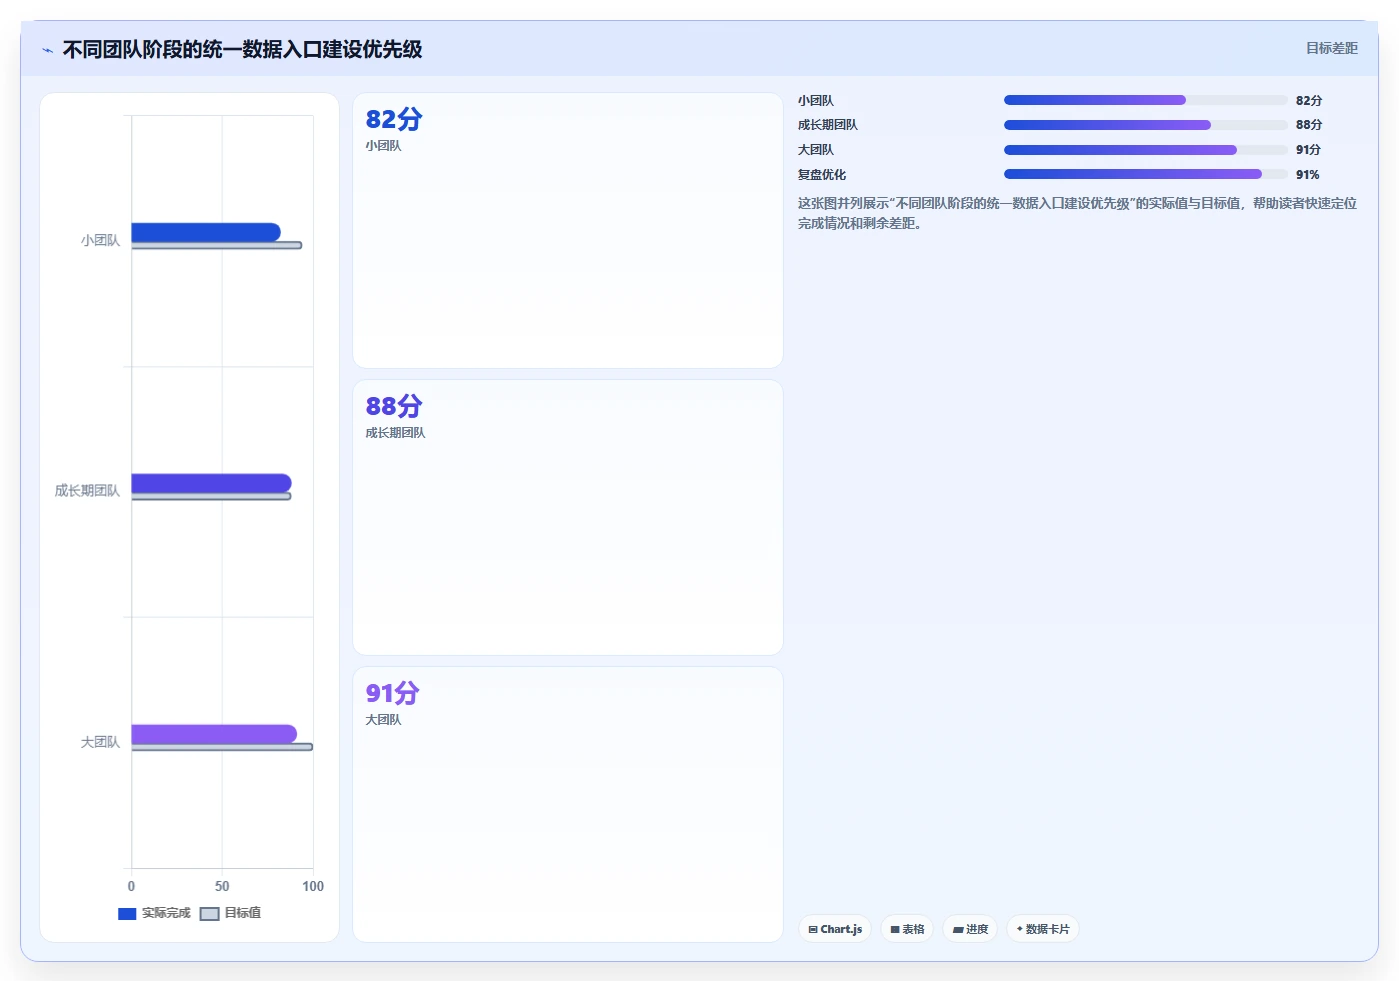Click the 0 tick on the chart axis
Viewport: 1399px width, 981px height.
131,886
